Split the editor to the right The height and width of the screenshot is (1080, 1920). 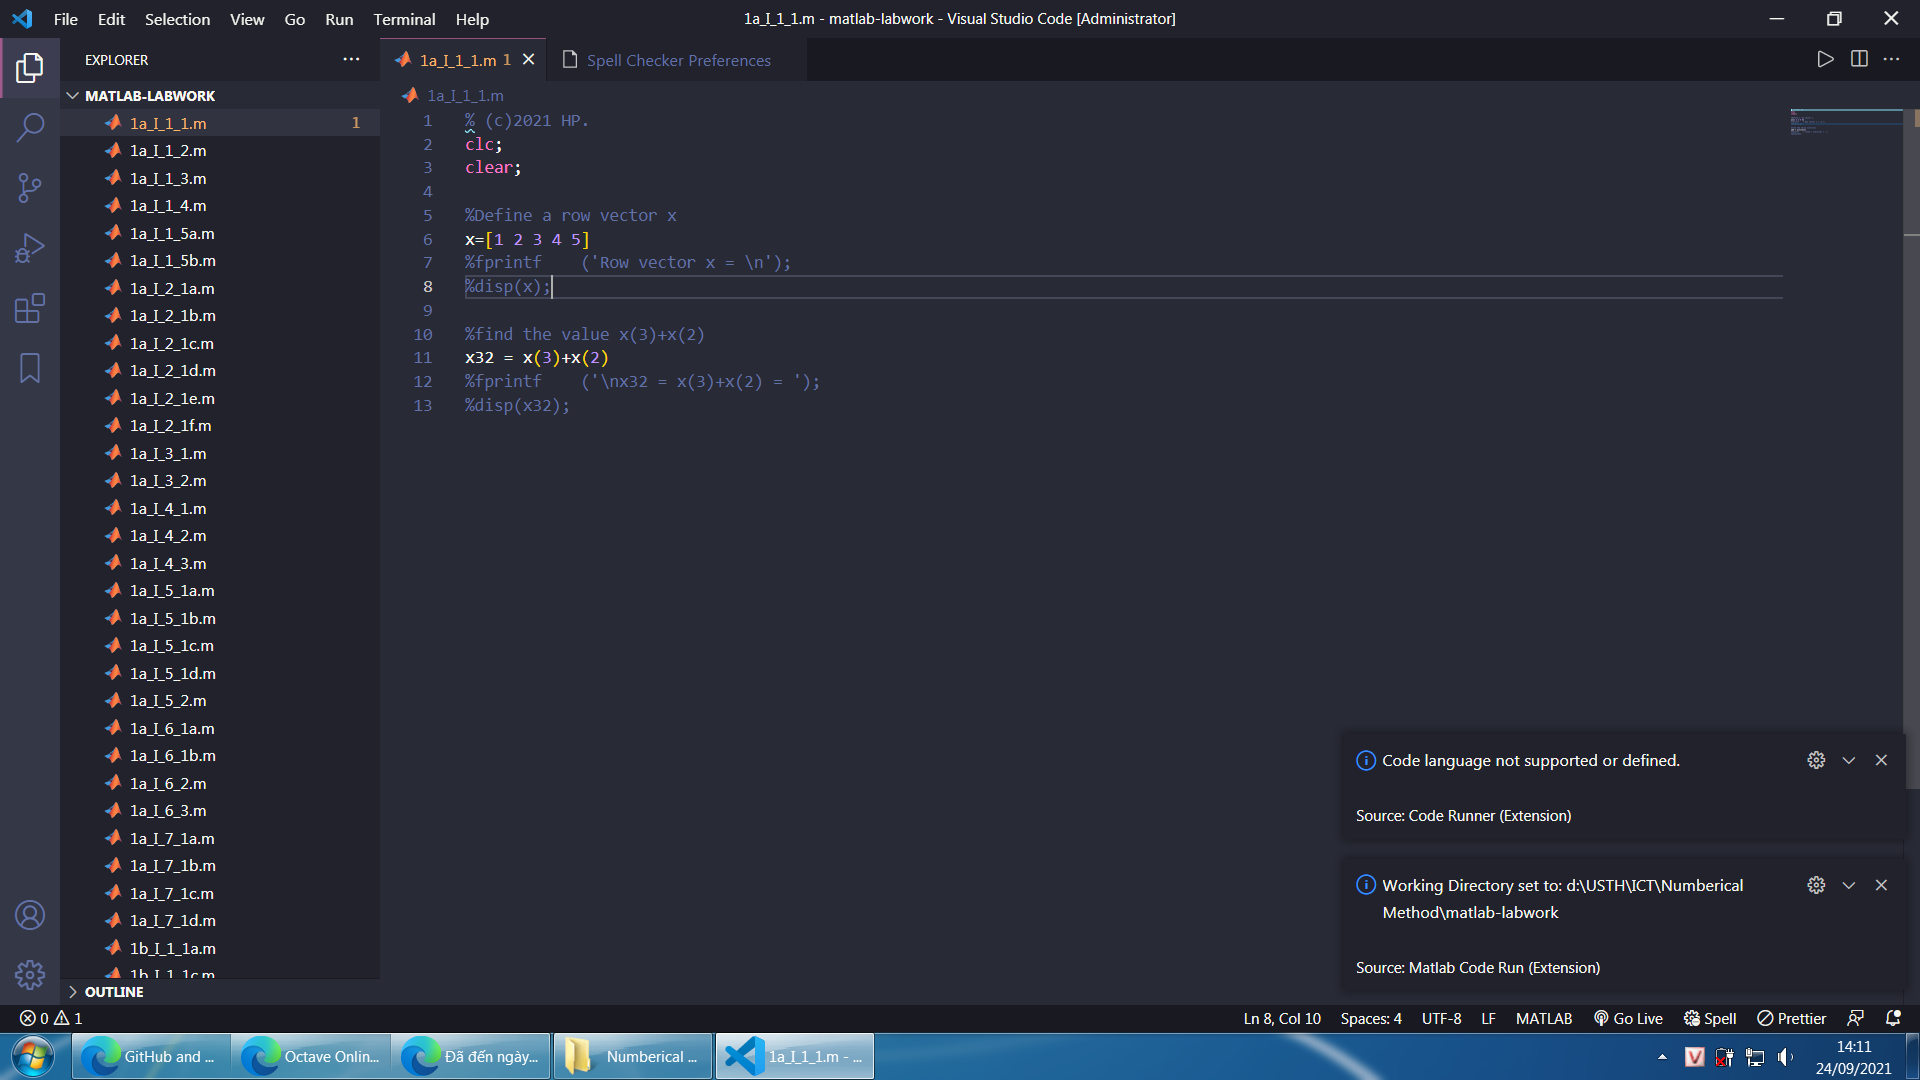click(x=1859, y=59)
